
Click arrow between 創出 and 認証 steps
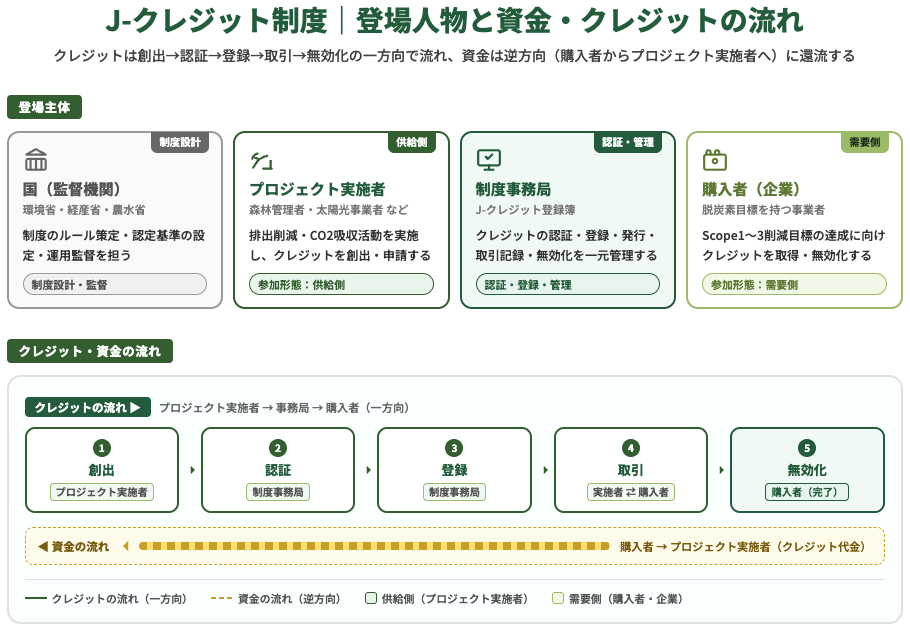coord(193,470)
